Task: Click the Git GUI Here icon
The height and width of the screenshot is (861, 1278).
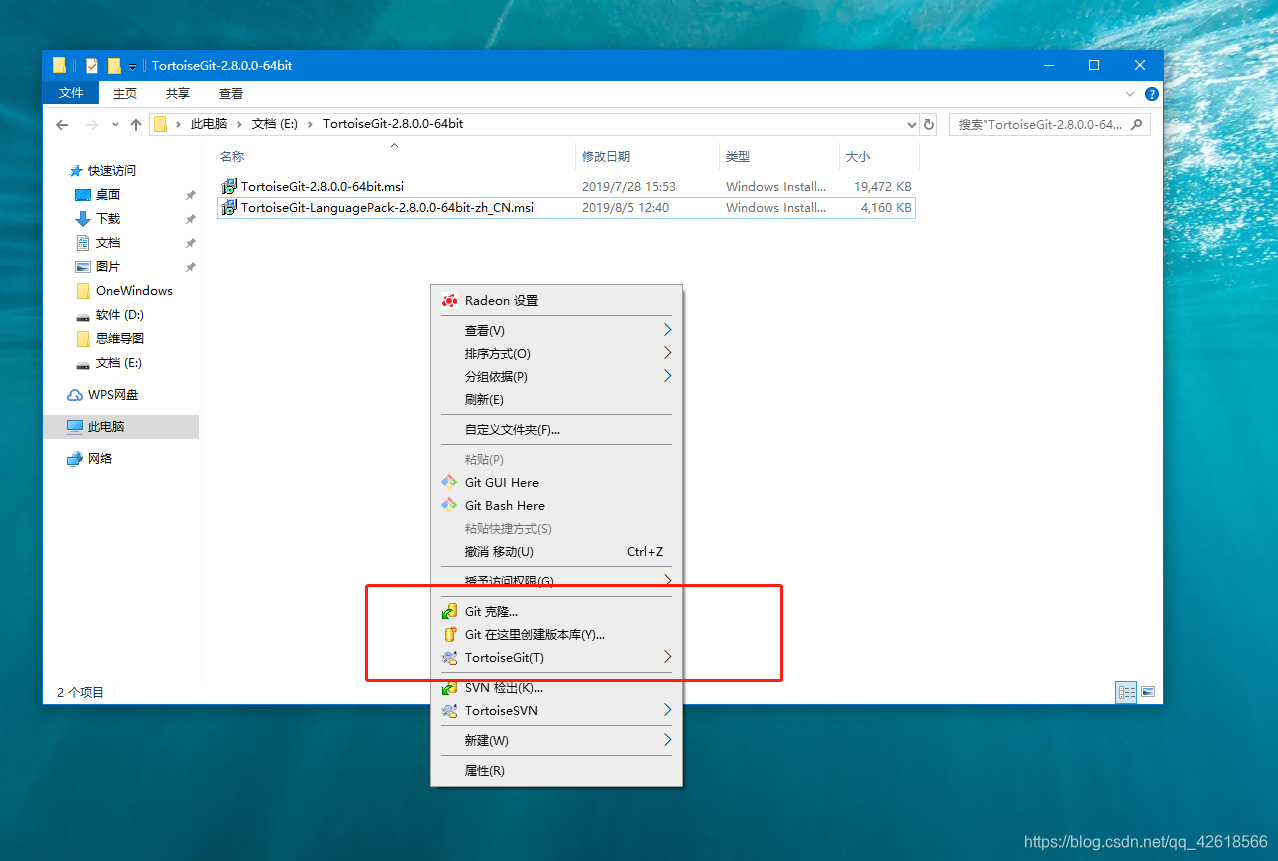Action: [450, 482]
